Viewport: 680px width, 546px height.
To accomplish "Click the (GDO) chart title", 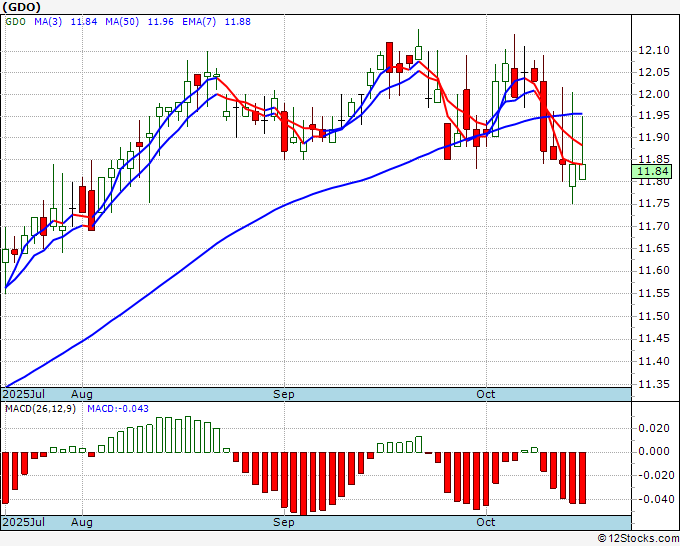I will point(22,7).
